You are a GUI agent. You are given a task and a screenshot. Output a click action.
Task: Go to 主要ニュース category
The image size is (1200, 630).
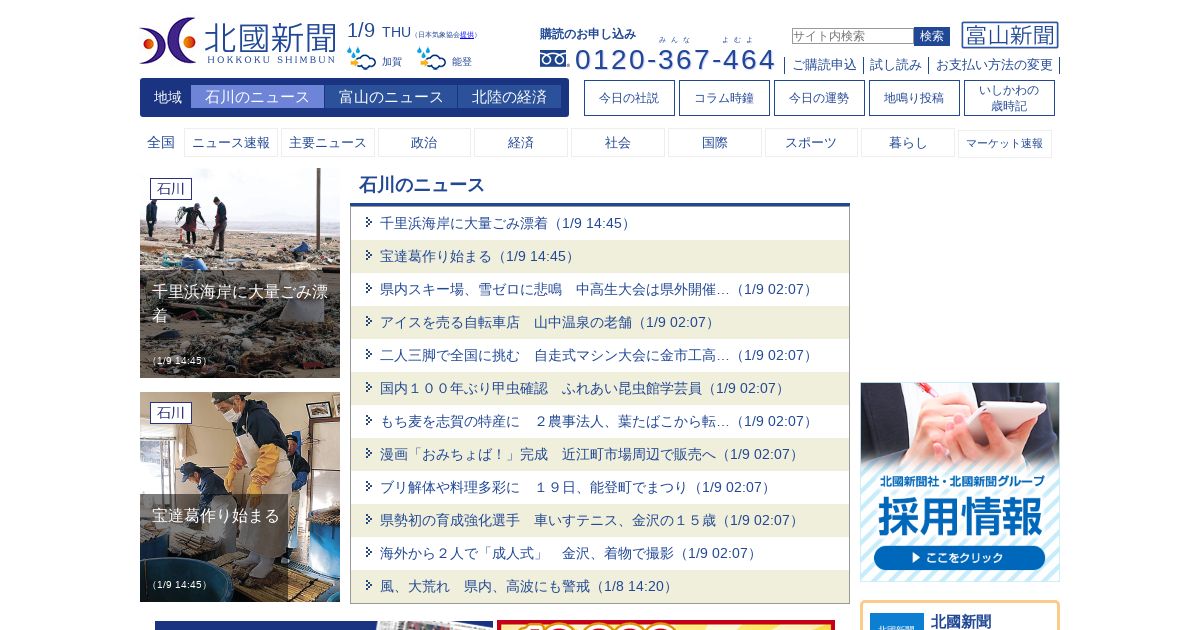tap(328, 143)
